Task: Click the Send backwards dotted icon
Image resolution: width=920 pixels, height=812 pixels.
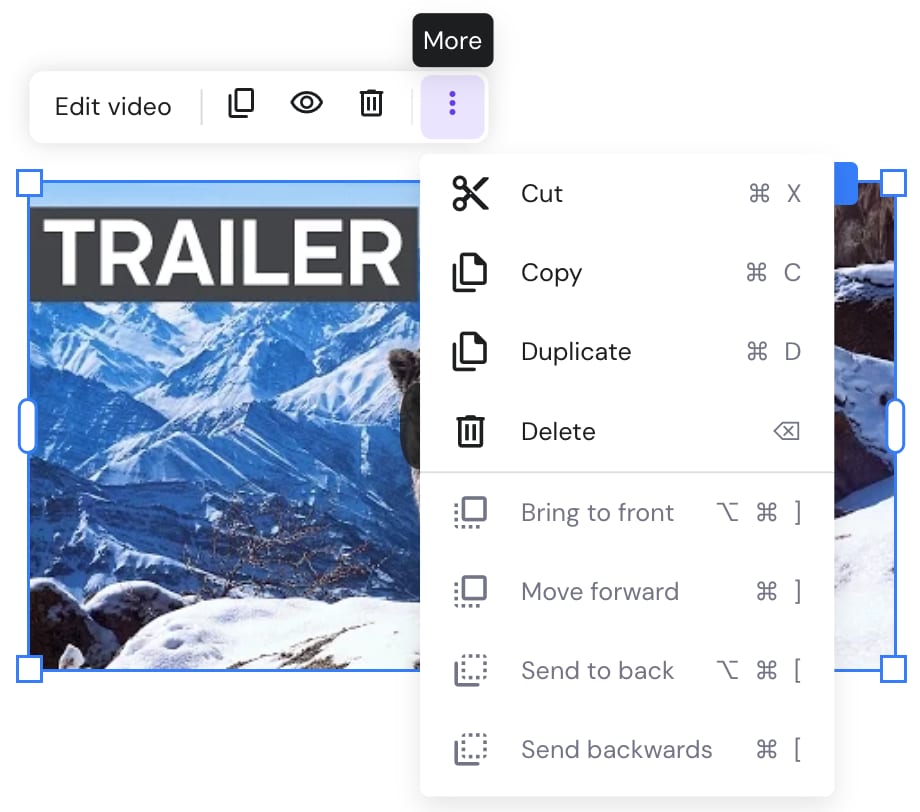Action: click(470, 749)
